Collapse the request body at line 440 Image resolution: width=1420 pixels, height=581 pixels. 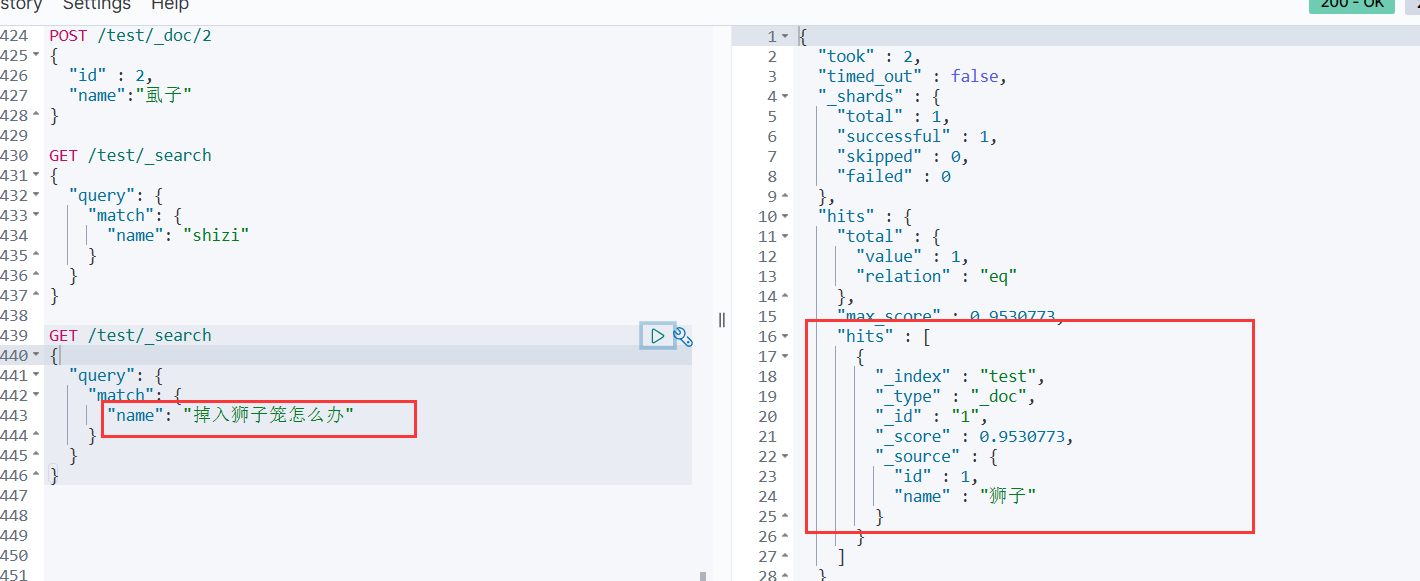click(x=37, y=356)
